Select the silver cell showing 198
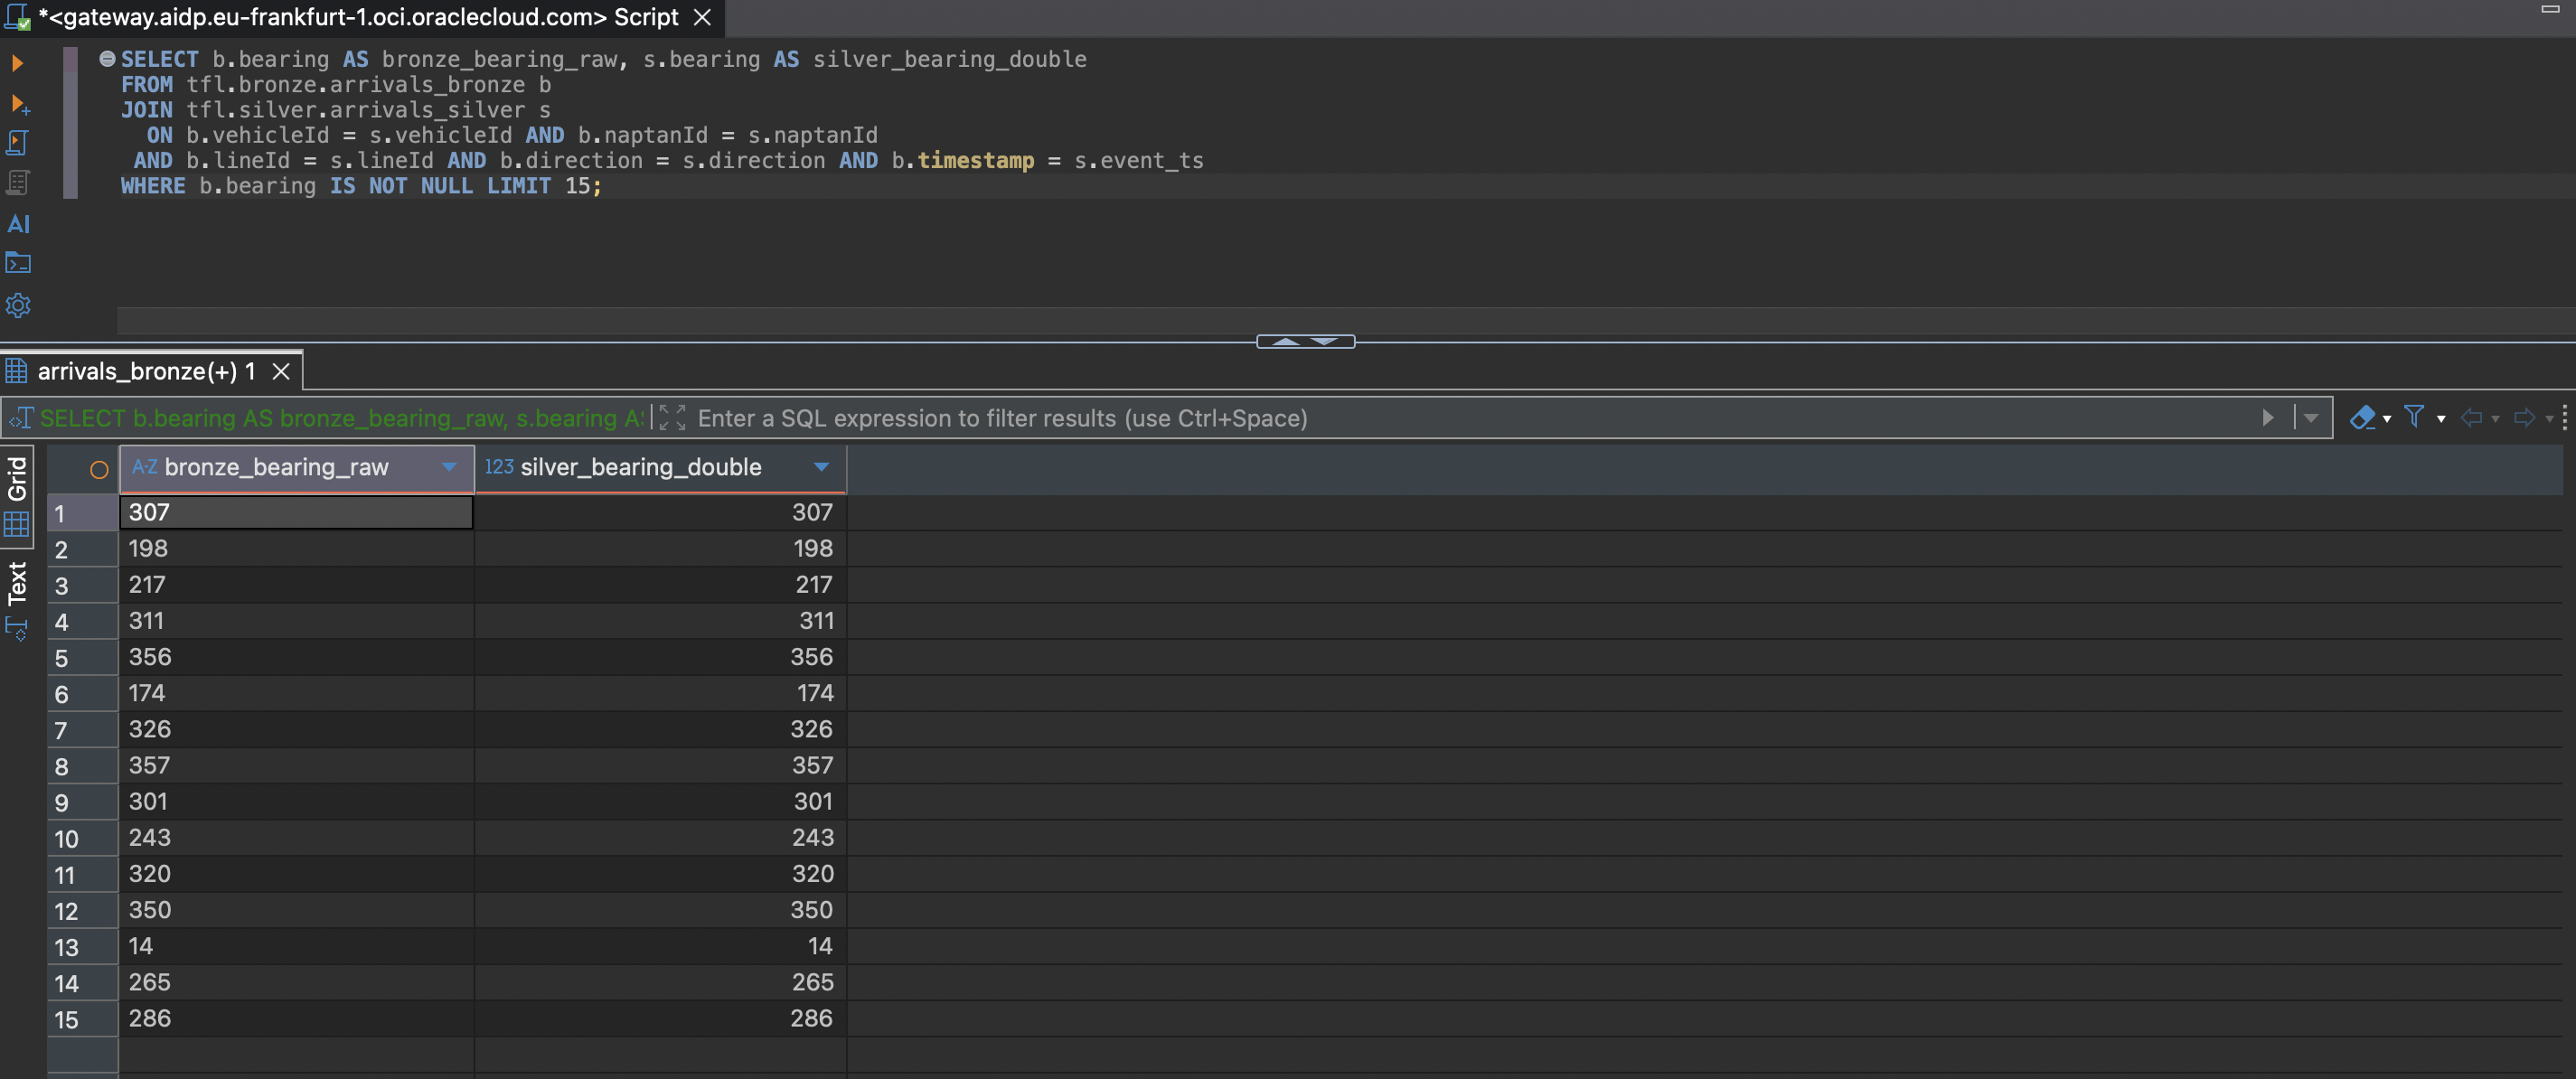 [660, 548]
